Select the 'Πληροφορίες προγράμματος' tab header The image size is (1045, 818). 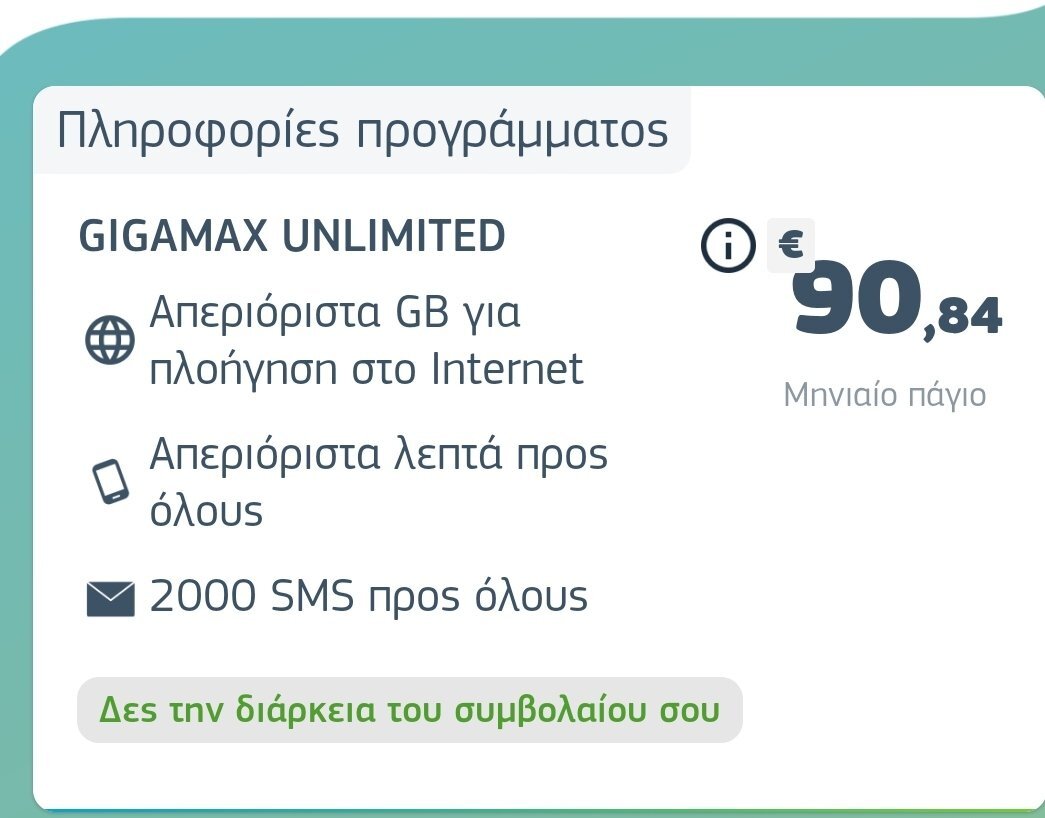pos(362,130)
